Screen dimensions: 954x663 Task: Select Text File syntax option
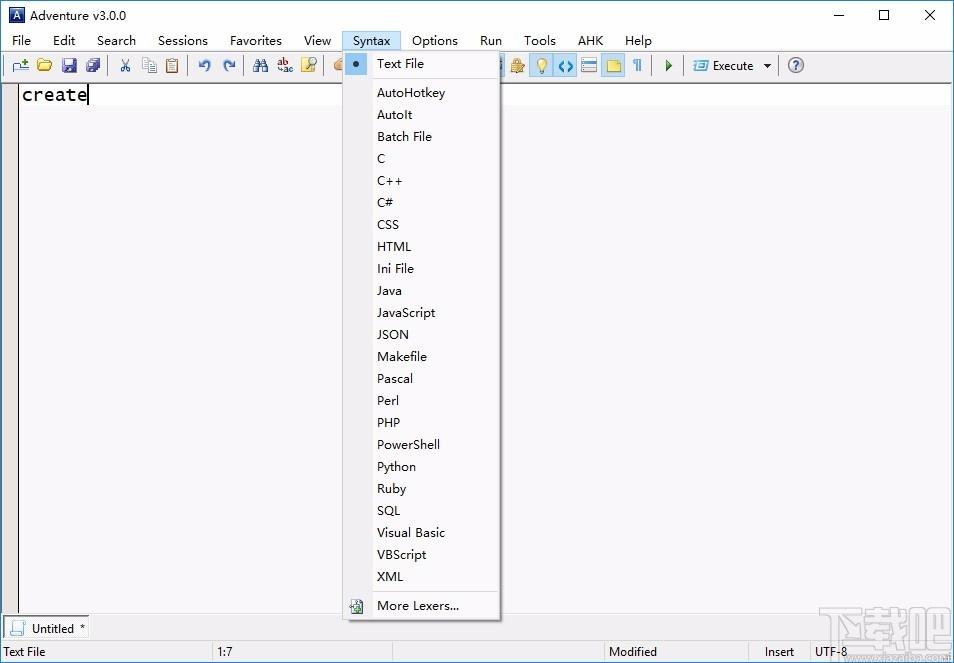pos(422,64)
